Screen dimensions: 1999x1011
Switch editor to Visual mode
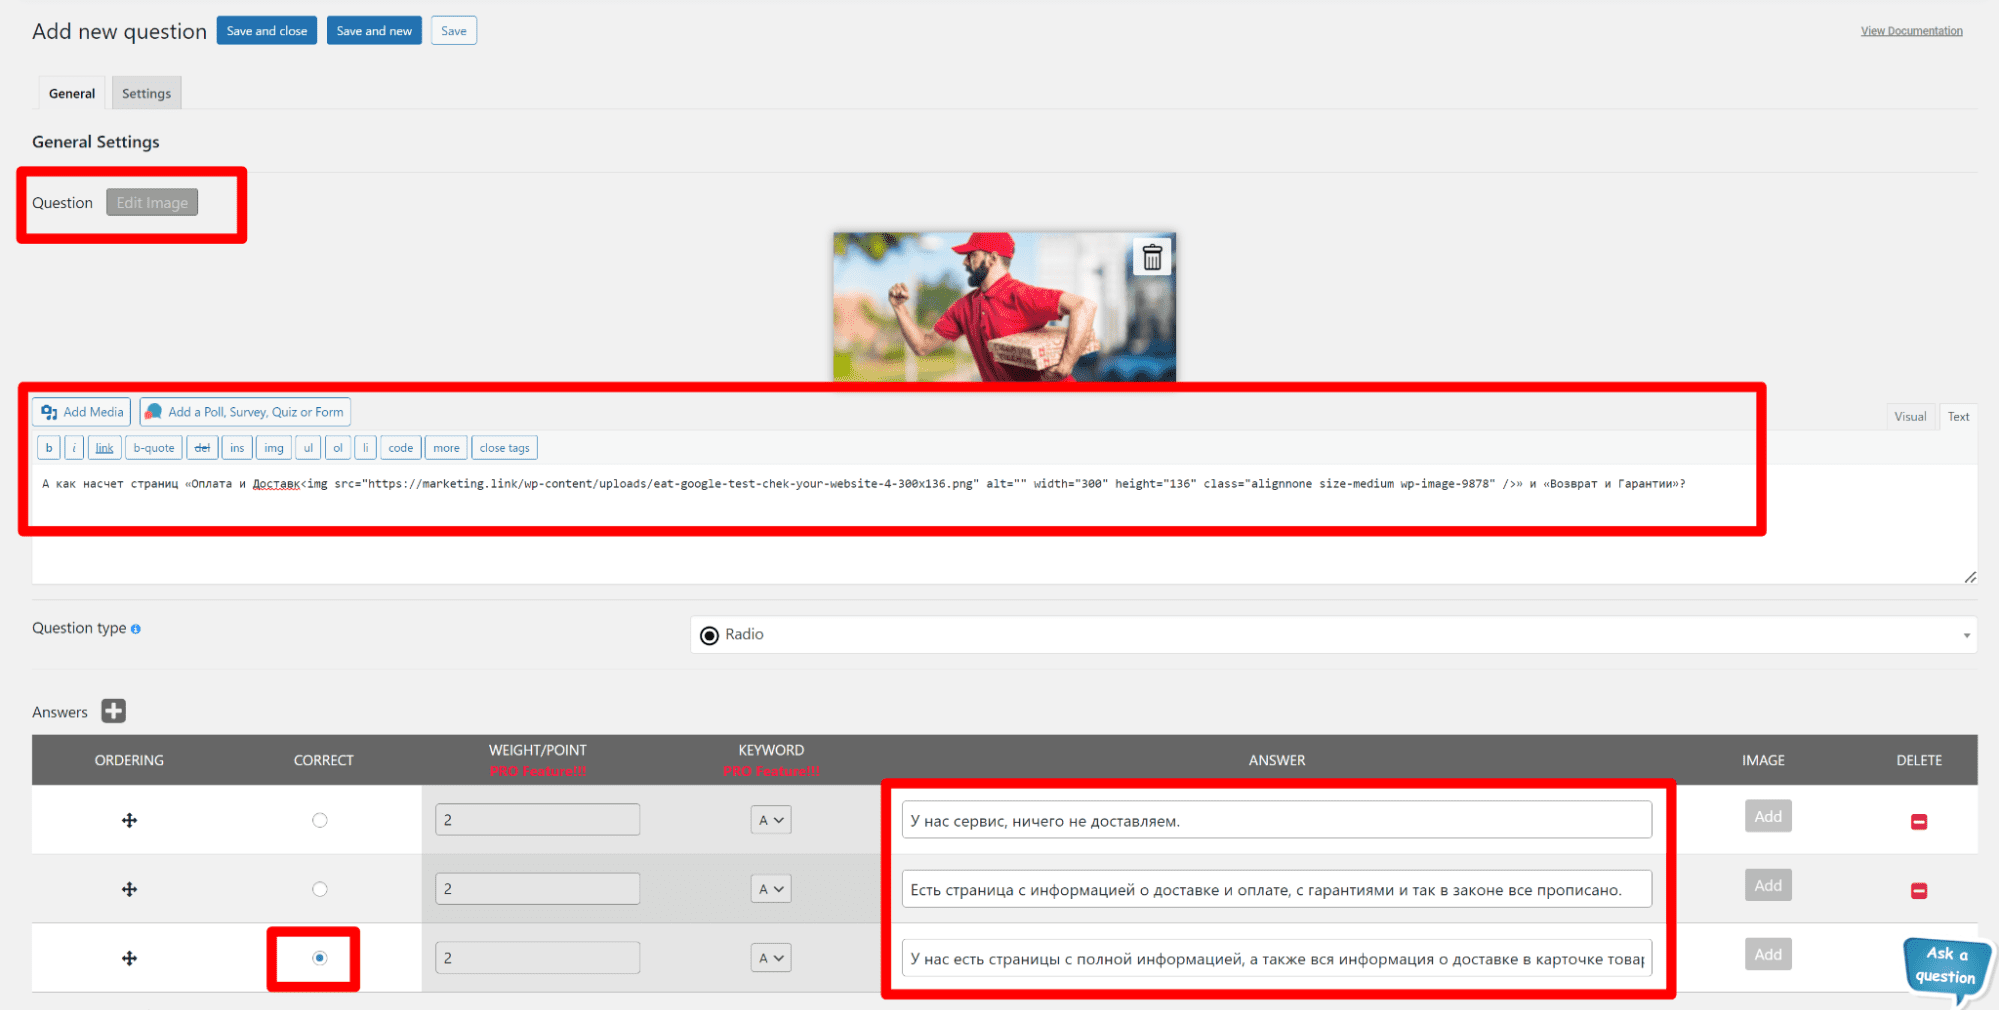pyautogui.click(x=1909, y=416)
